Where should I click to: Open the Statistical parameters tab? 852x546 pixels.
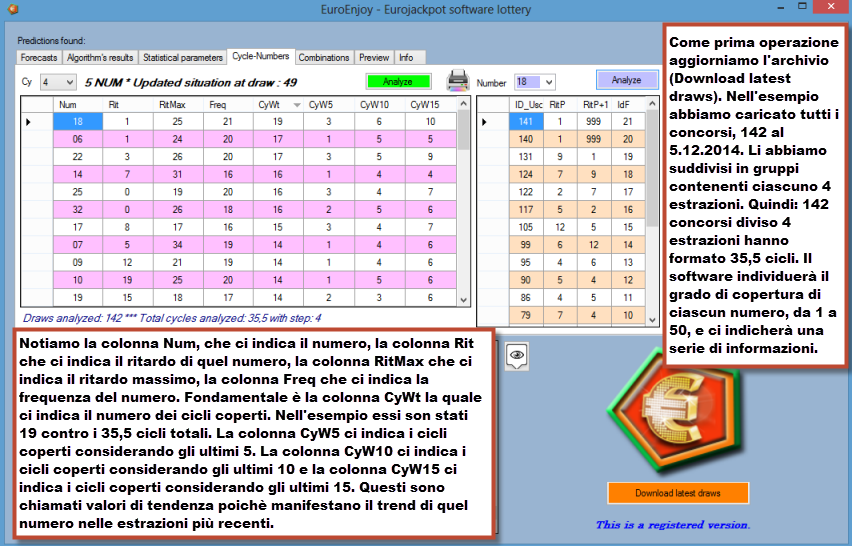[182, 57]
